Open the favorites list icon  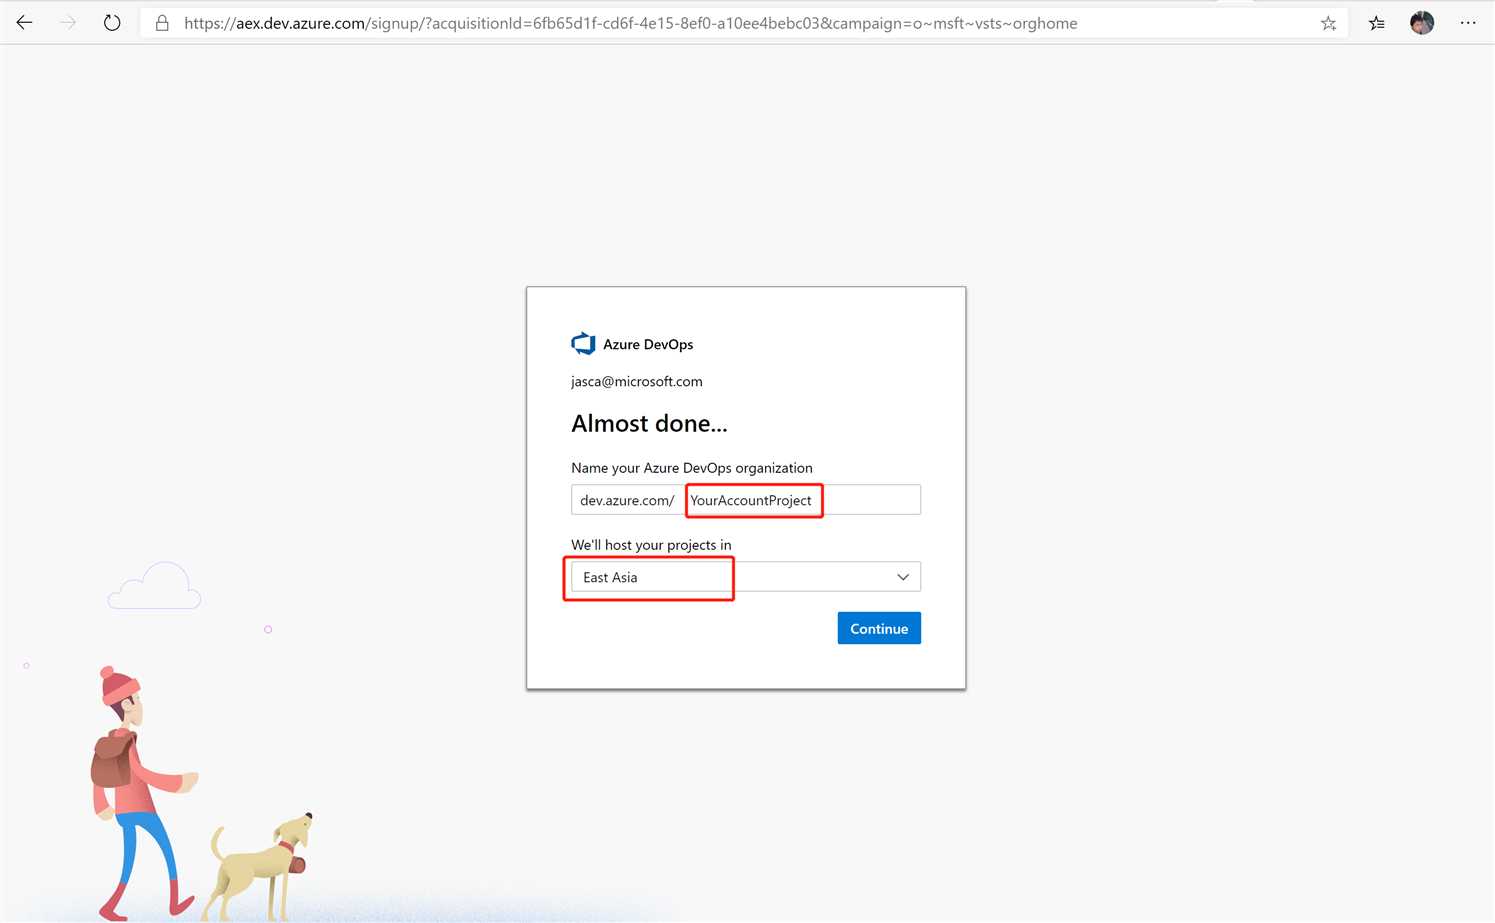1377,23
